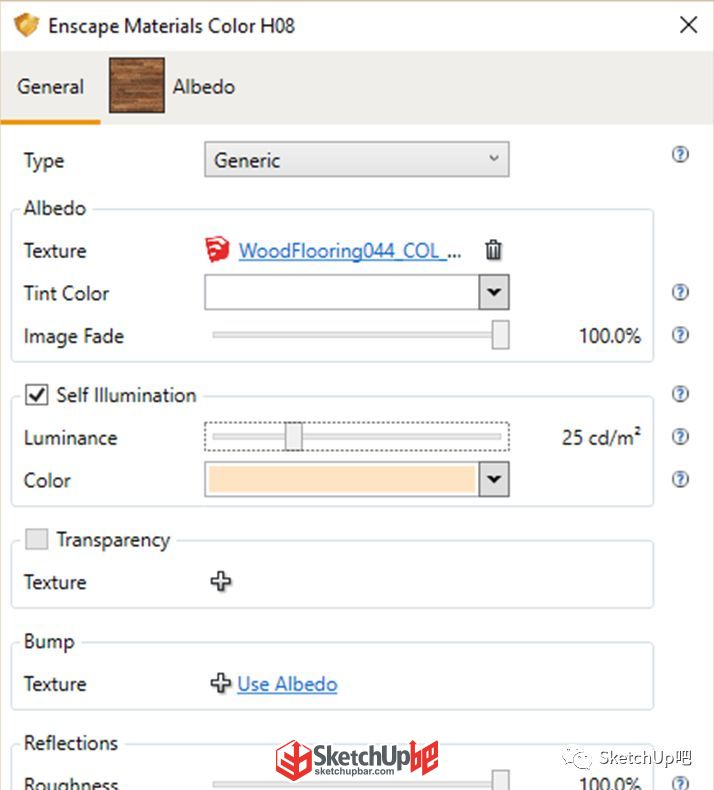Viewport: 714px width, 790px height.
Task: Enable the Transparency checkbox
Action: (x=37, y=539)
